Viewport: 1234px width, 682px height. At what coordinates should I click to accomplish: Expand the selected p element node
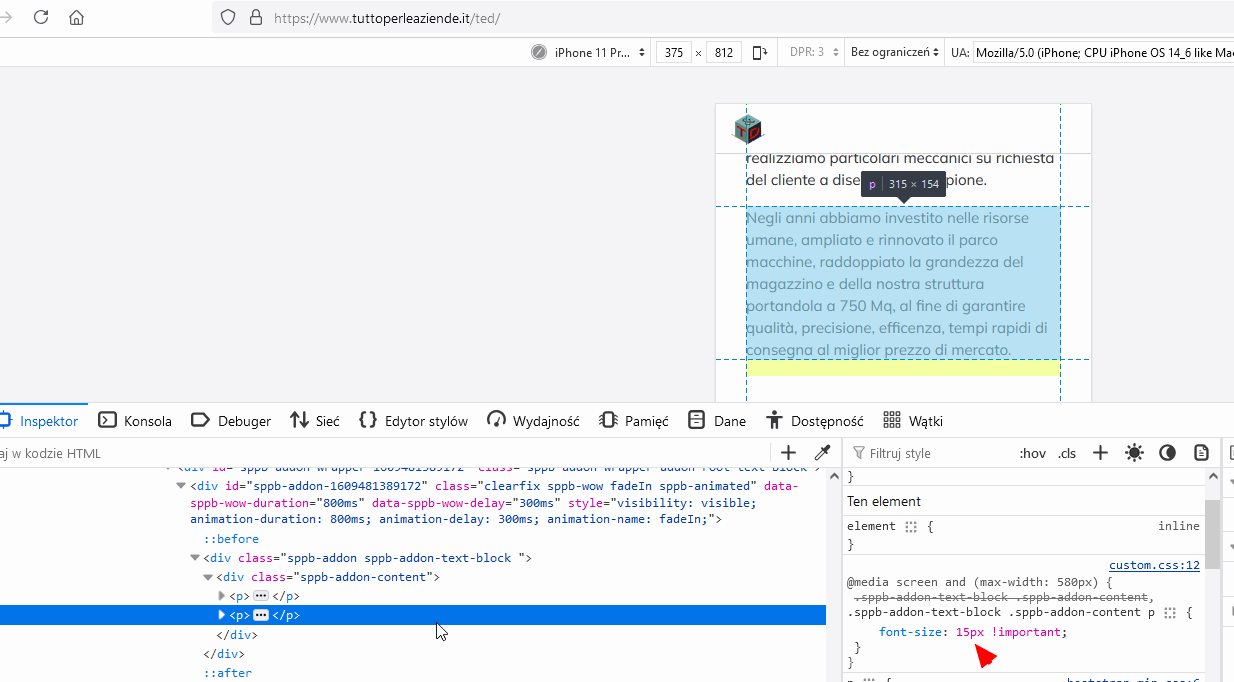click(x=222, y=615)
